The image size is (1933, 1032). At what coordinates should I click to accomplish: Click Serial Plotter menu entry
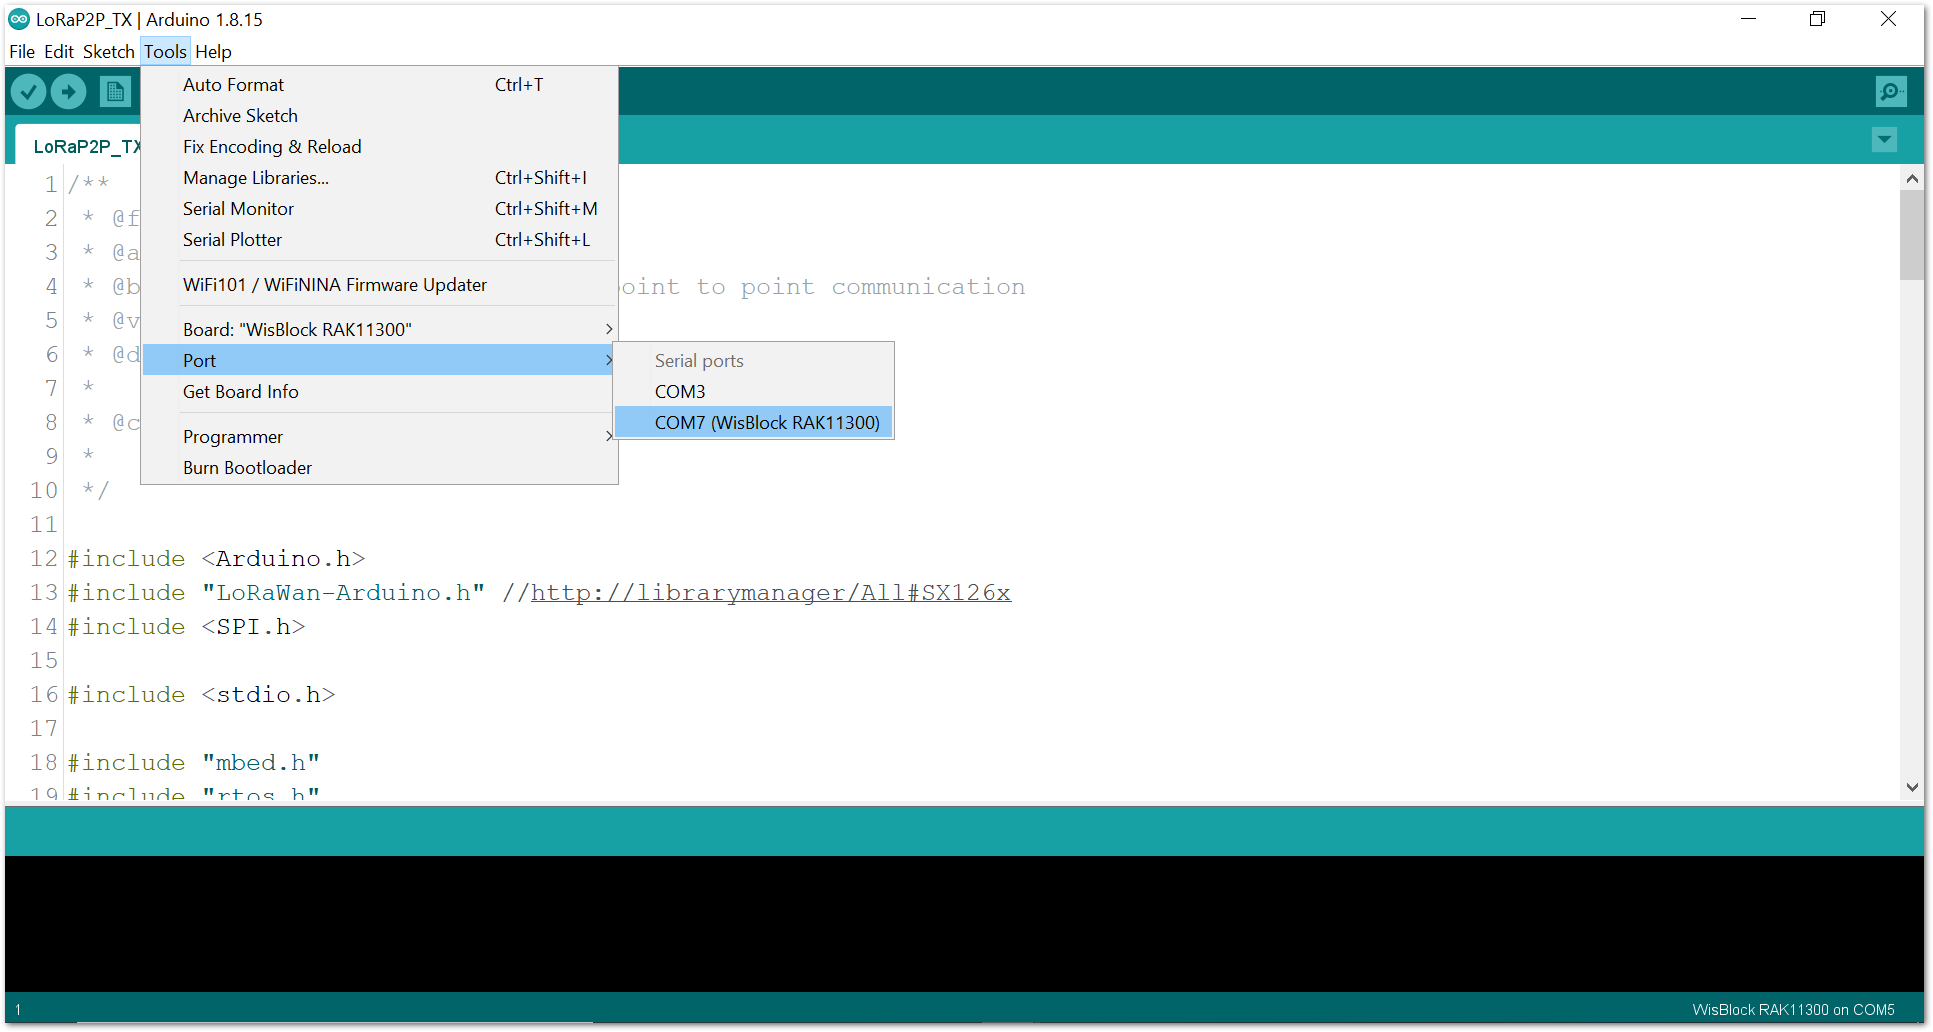tap(233, 240)
